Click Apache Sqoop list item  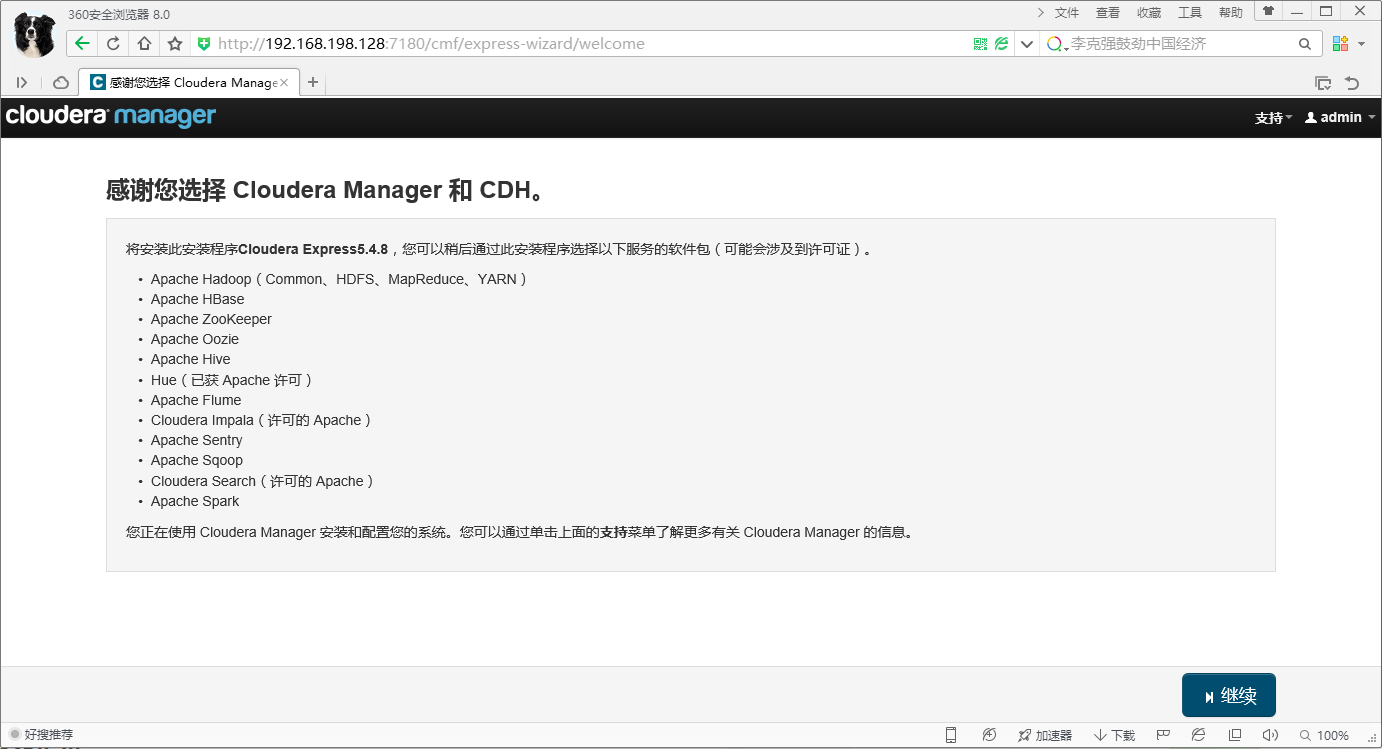(x=197, y=460)
